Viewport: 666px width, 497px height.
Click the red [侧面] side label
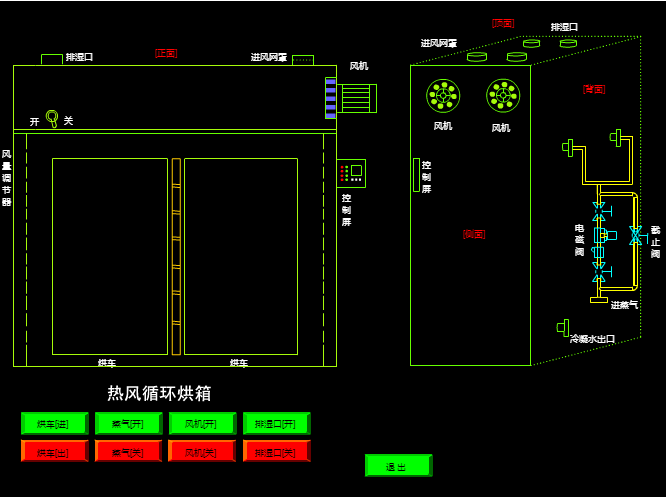474,234
